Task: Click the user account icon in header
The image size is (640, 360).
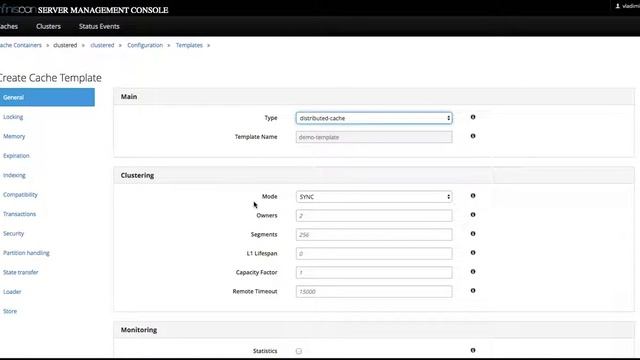Action: click(x=618, y=6)
